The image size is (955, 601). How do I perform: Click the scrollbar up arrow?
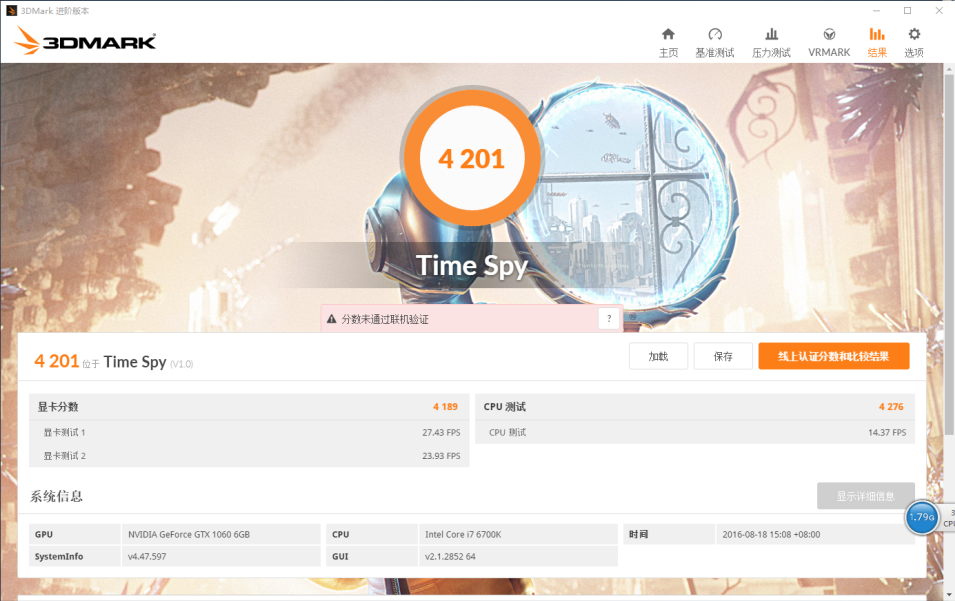pyautogui.click(x=949, y=69)
